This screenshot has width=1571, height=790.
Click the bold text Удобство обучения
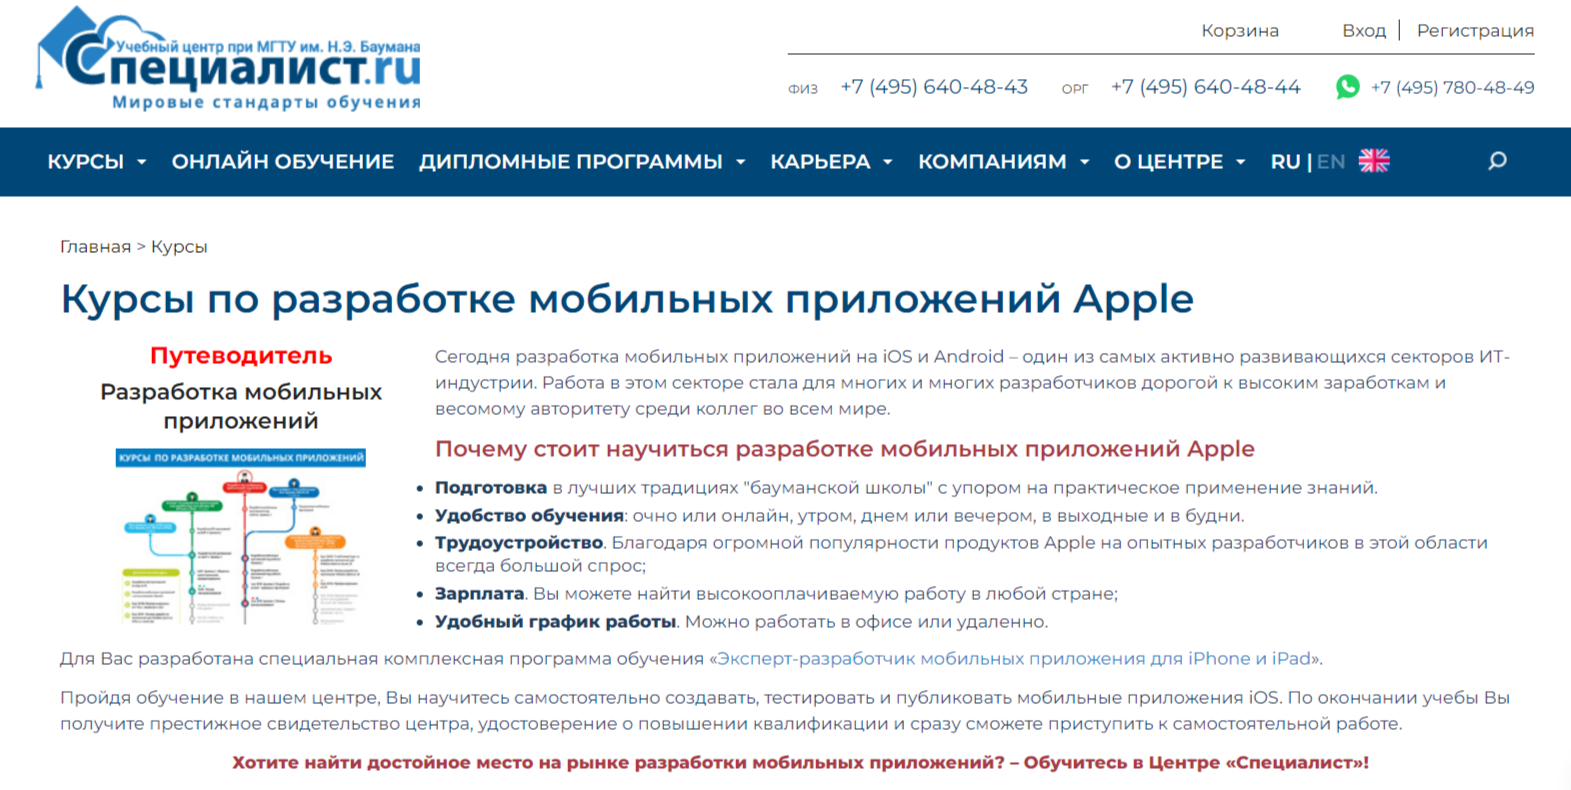[529, 516]
